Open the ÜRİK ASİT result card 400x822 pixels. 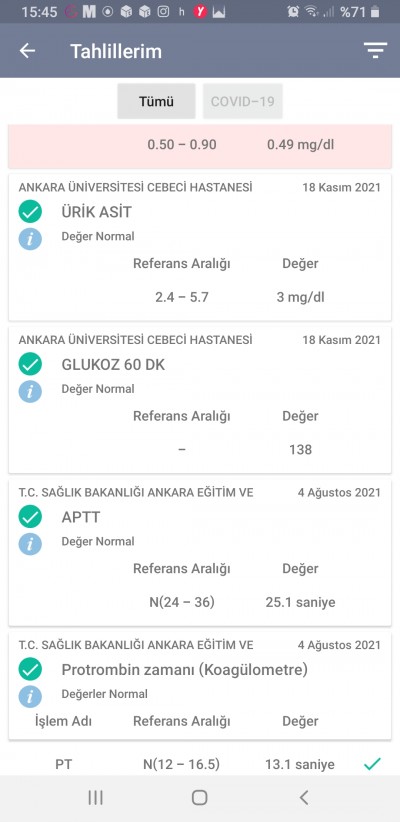point(200,247)
